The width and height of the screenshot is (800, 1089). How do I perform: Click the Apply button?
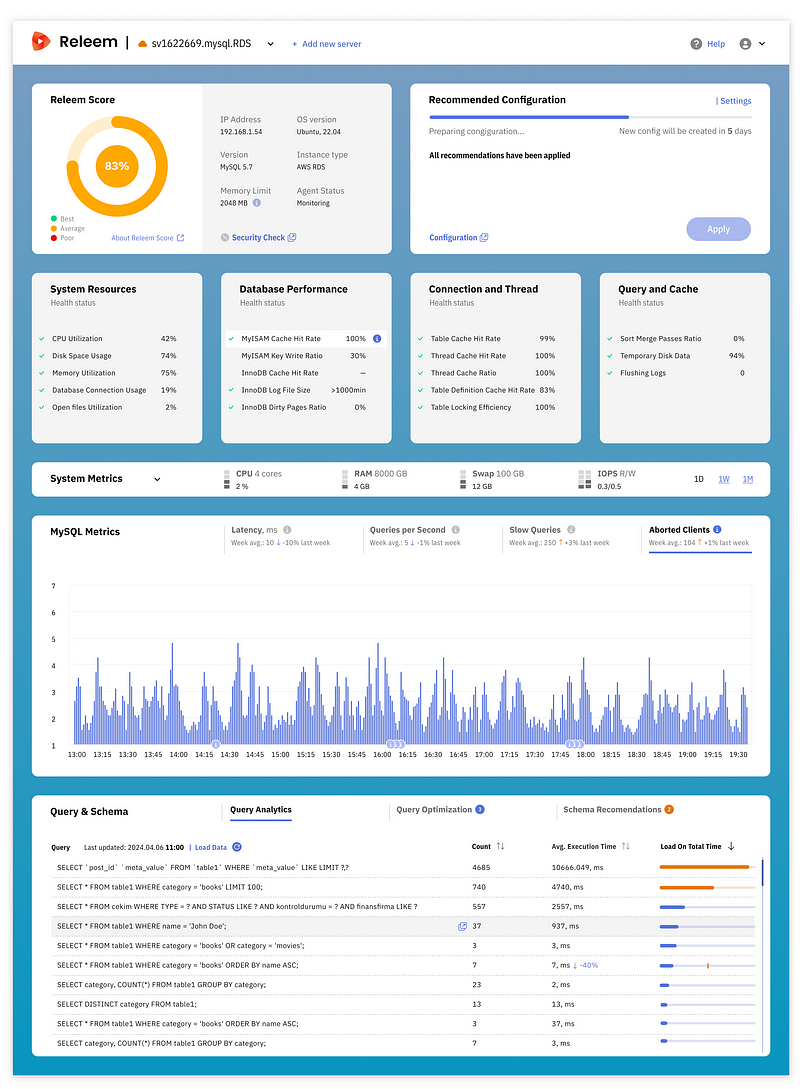[x=718, y=229]
